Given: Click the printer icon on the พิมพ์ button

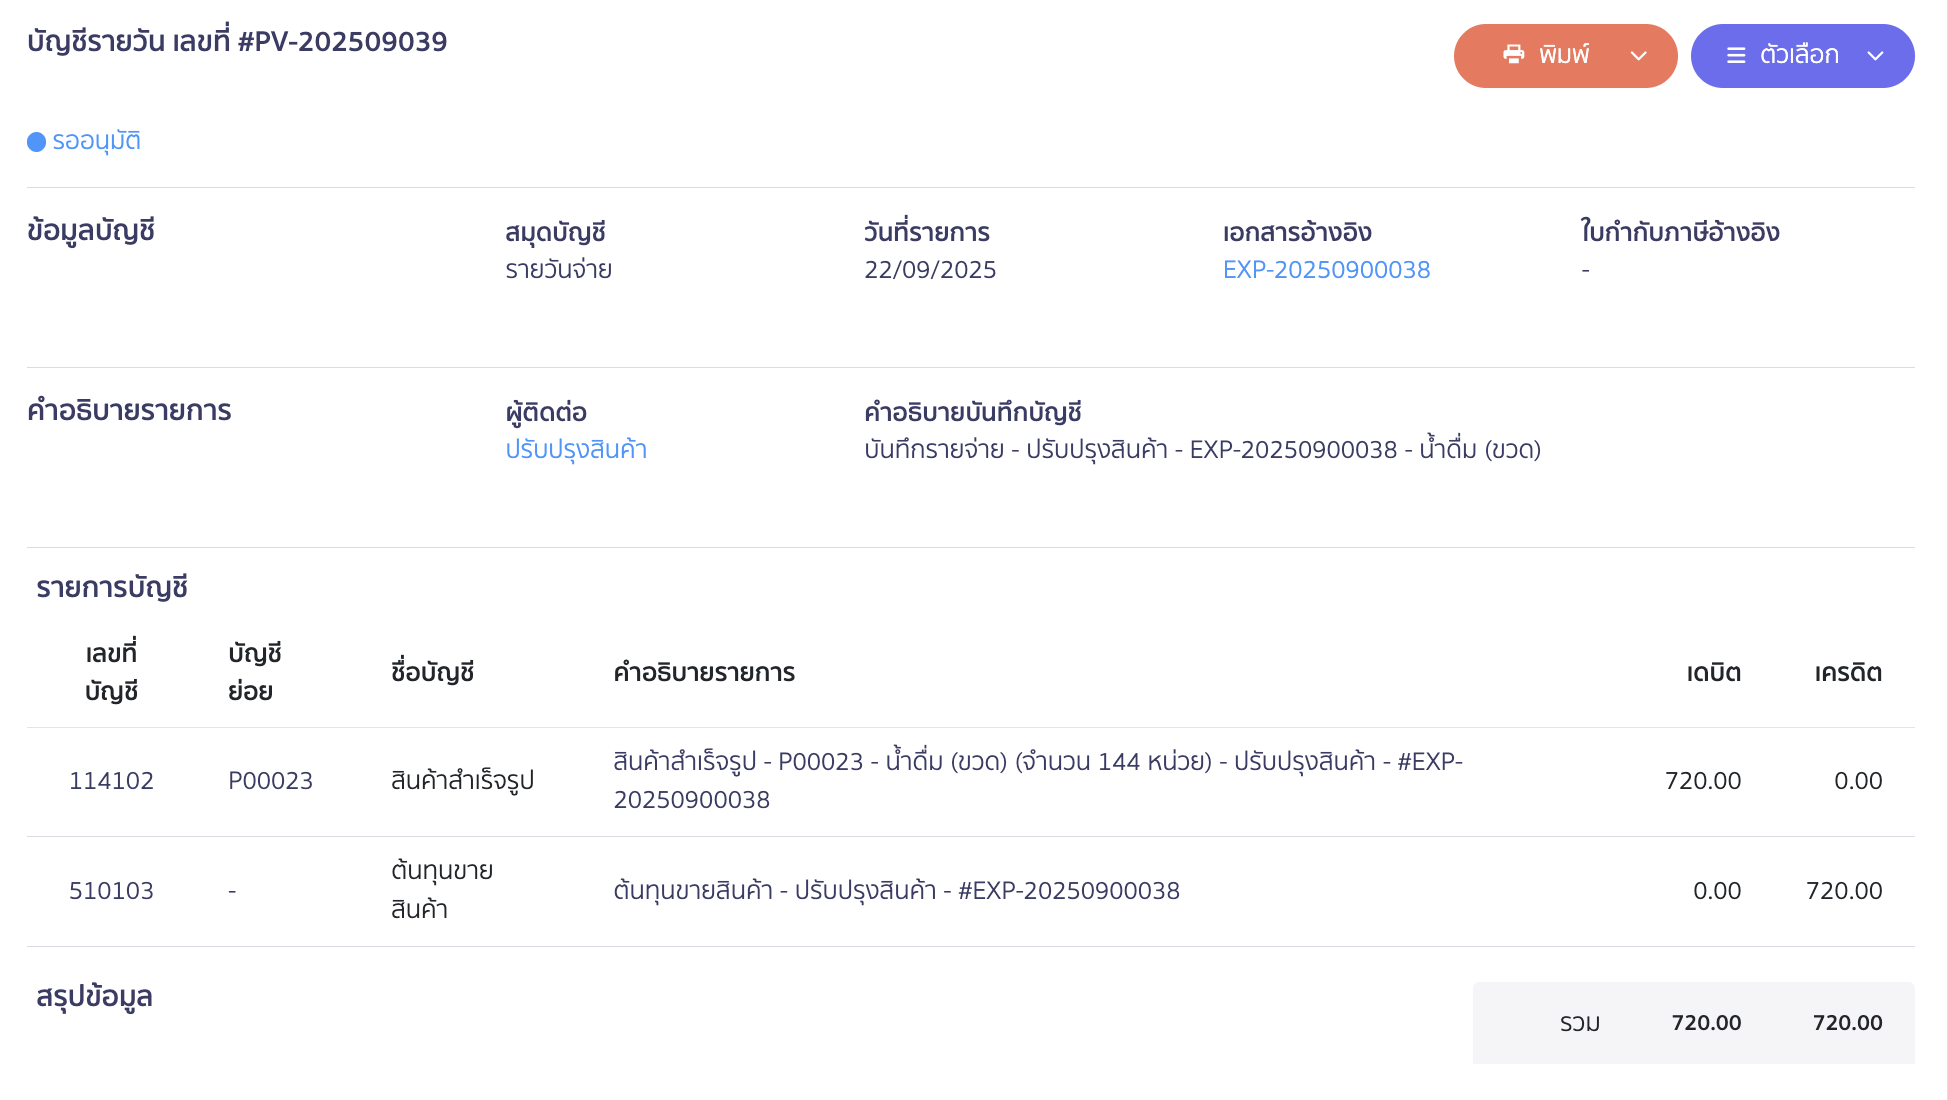Looking at the screenshot, I should coord(1515,55).
